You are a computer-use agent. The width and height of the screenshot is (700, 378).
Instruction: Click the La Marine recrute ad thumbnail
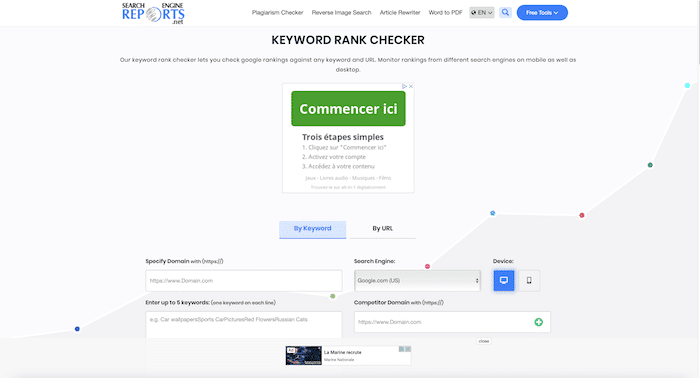pos(304,356)
